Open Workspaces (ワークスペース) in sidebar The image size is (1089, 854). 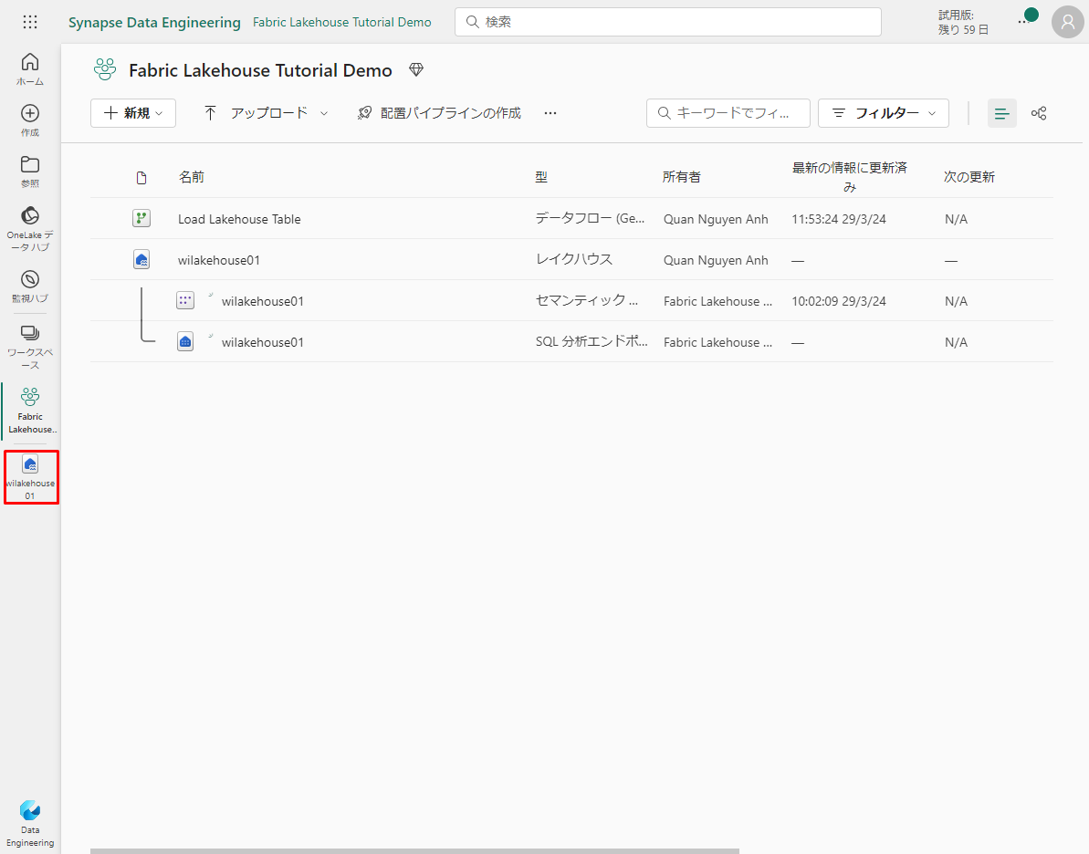30,347
